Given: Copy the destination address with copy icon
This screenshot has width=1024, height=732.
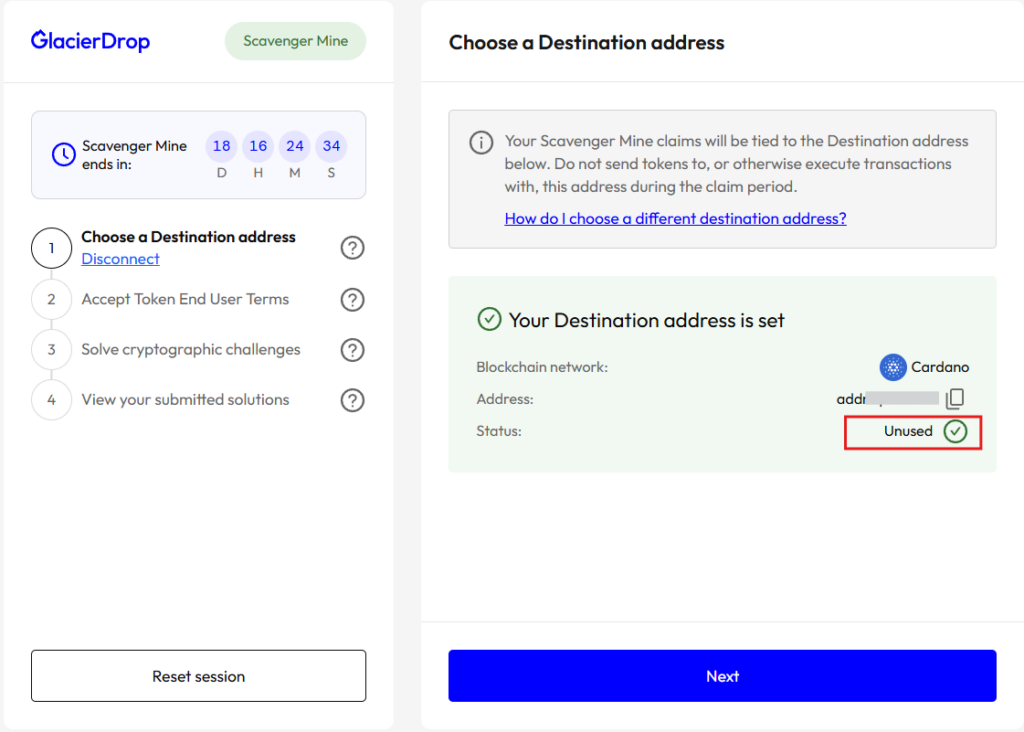Looking at the screenshot, I should click(x=955, y=398).
